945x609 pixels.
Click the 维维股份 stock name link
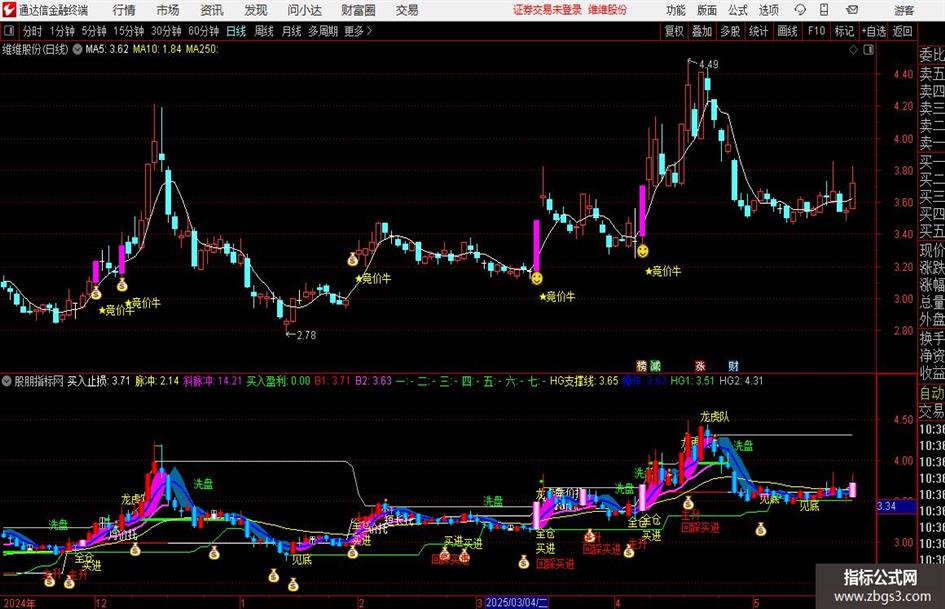tap(608, 10)
